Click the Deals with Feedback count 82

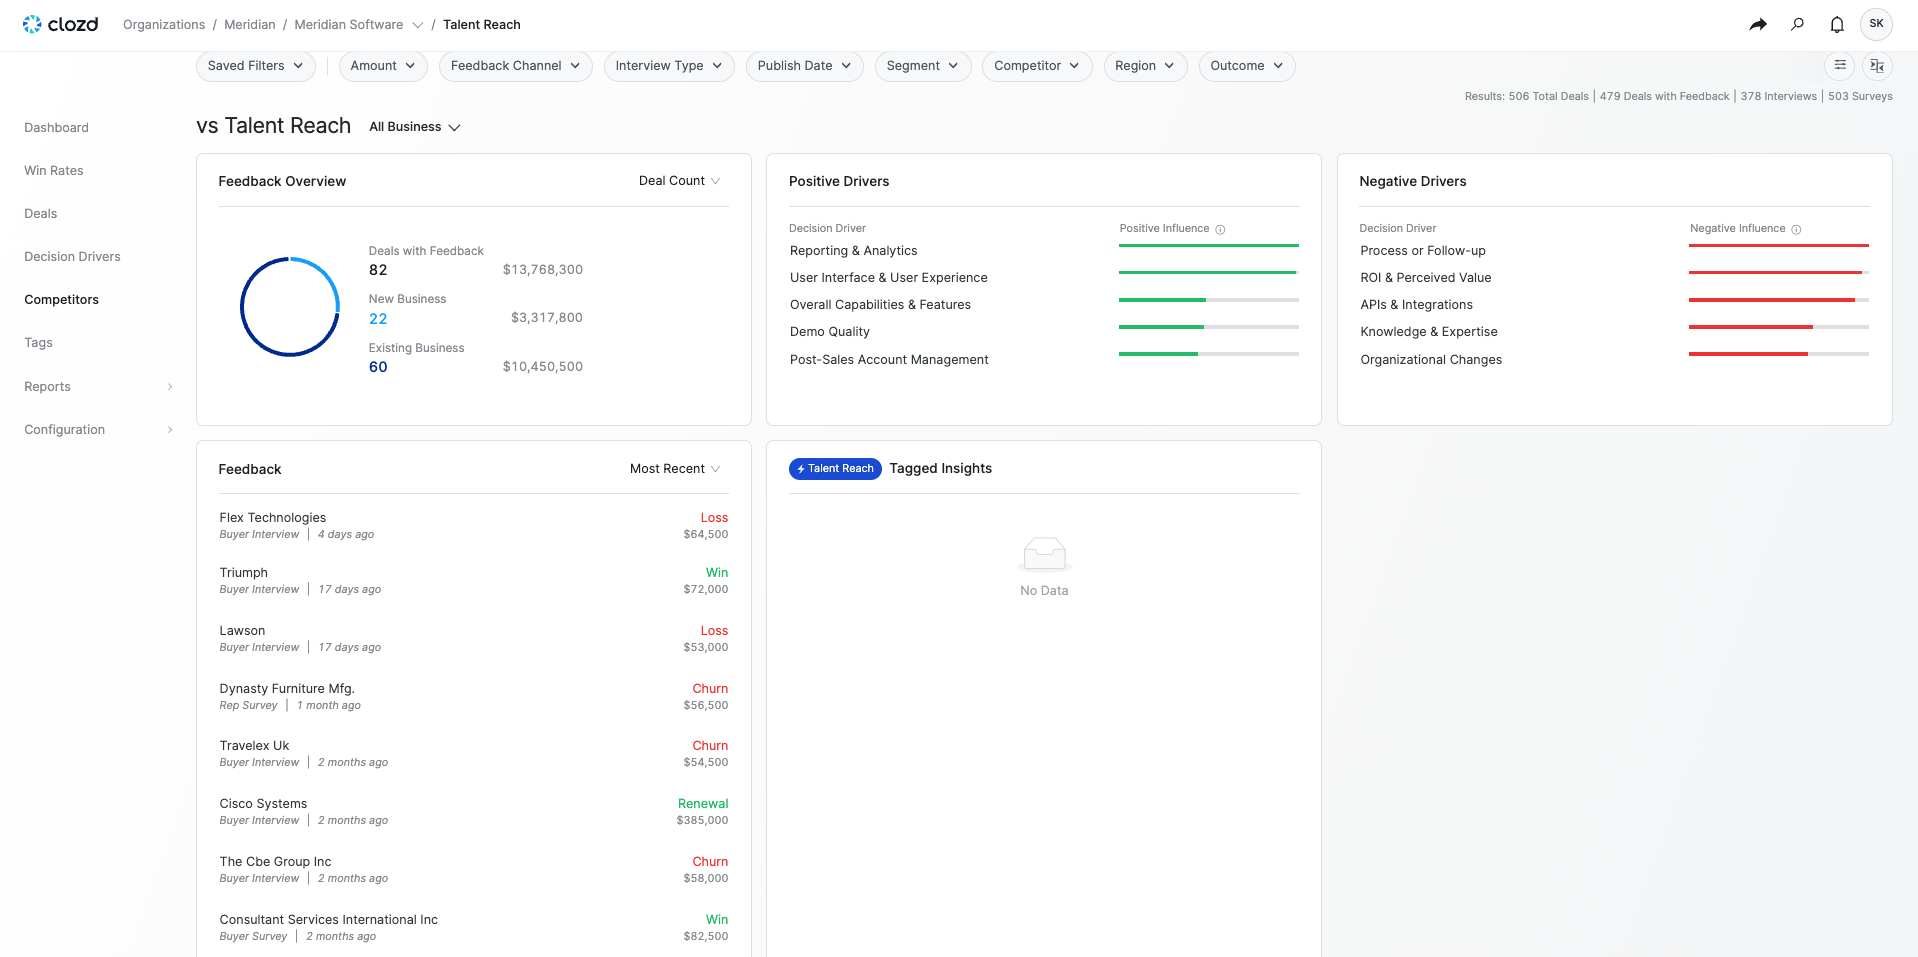click(x=378, y=270)
